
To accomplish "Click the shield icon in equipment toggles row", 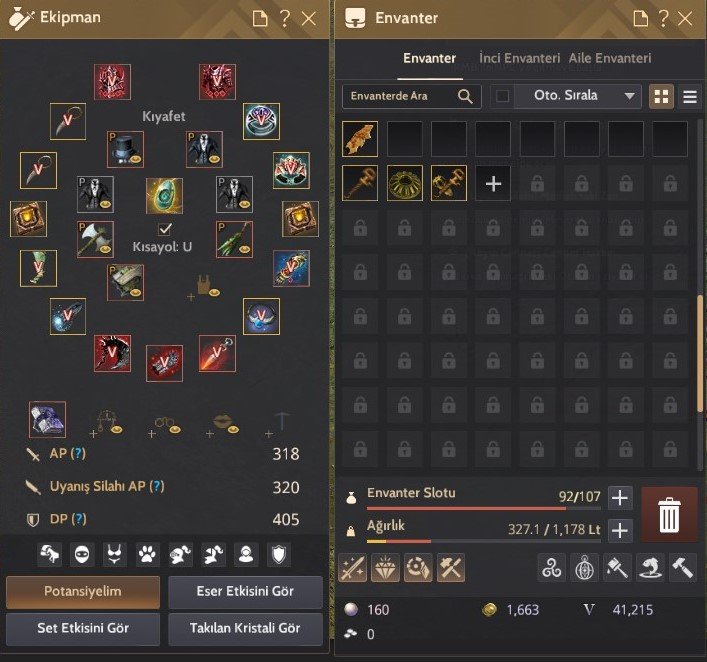I will pos(279,554).
